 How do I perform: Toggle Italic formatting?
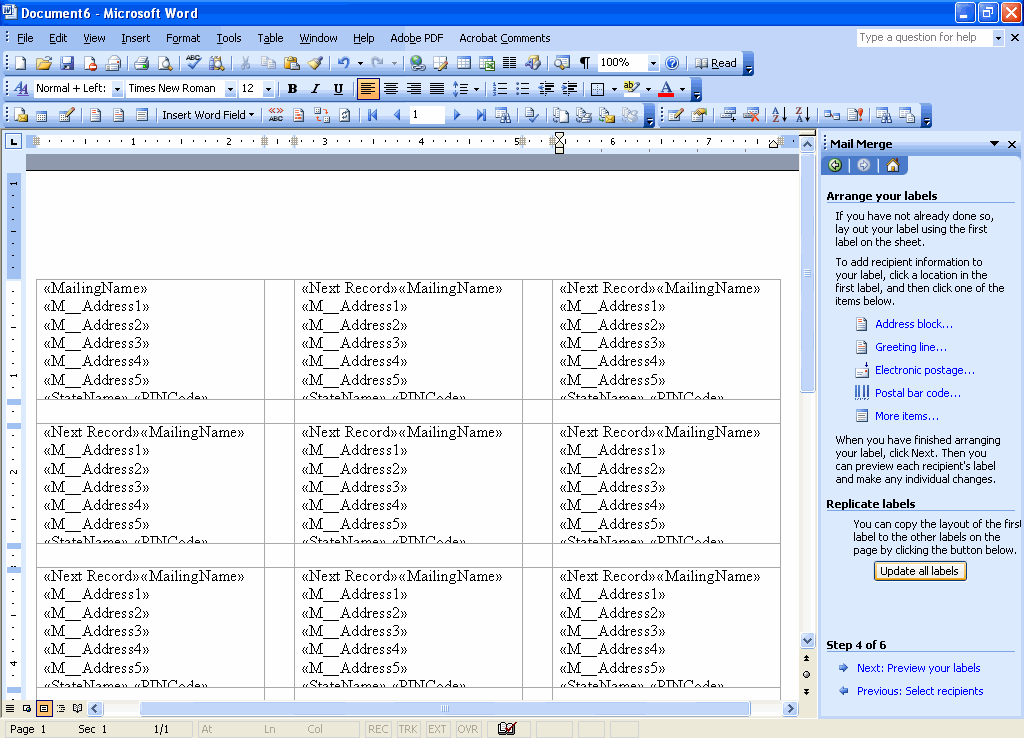[315, 89]
